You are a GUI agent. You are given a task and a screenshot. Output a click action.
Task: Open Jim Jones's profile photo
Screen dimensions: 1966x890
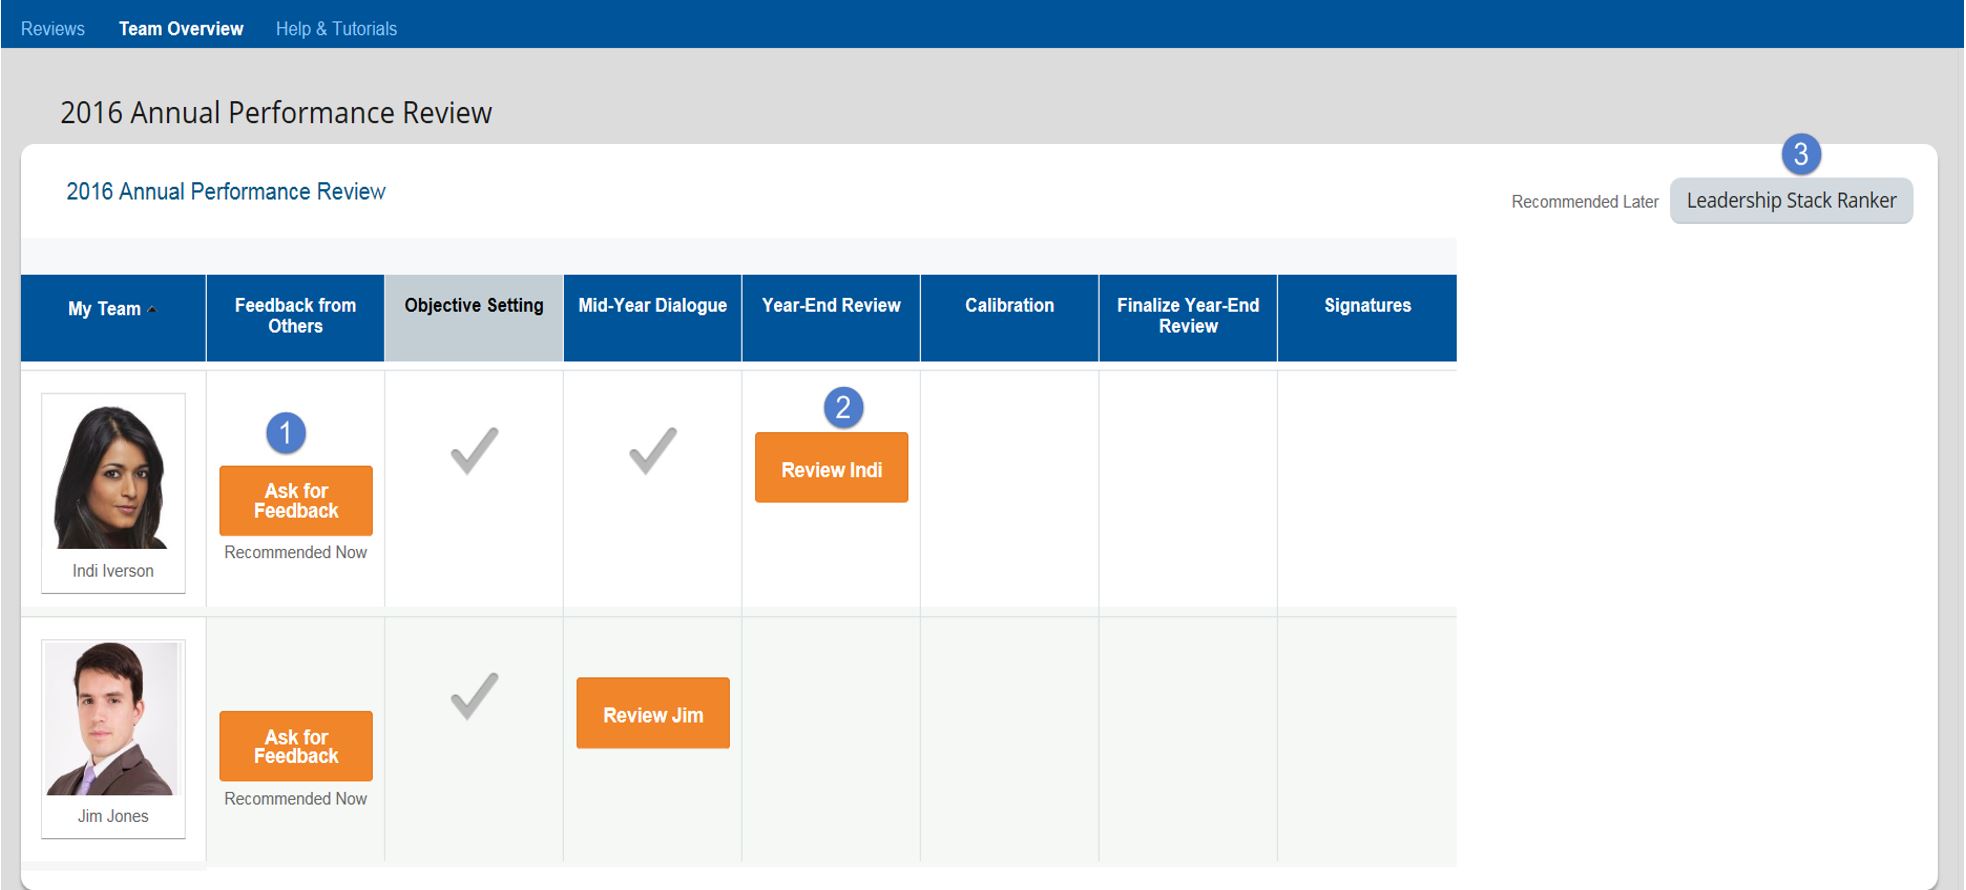[112, 719]
